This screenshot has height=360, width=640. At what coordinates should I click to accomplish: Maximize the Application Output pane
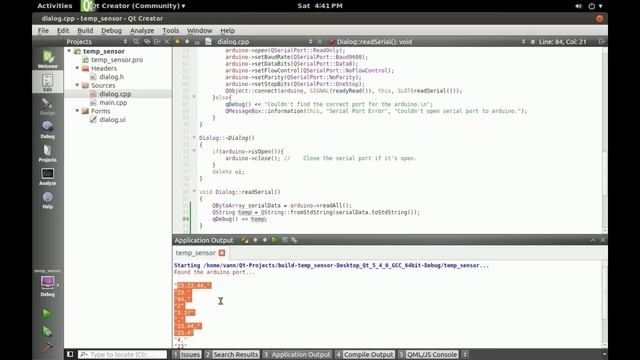coord(593,240)
